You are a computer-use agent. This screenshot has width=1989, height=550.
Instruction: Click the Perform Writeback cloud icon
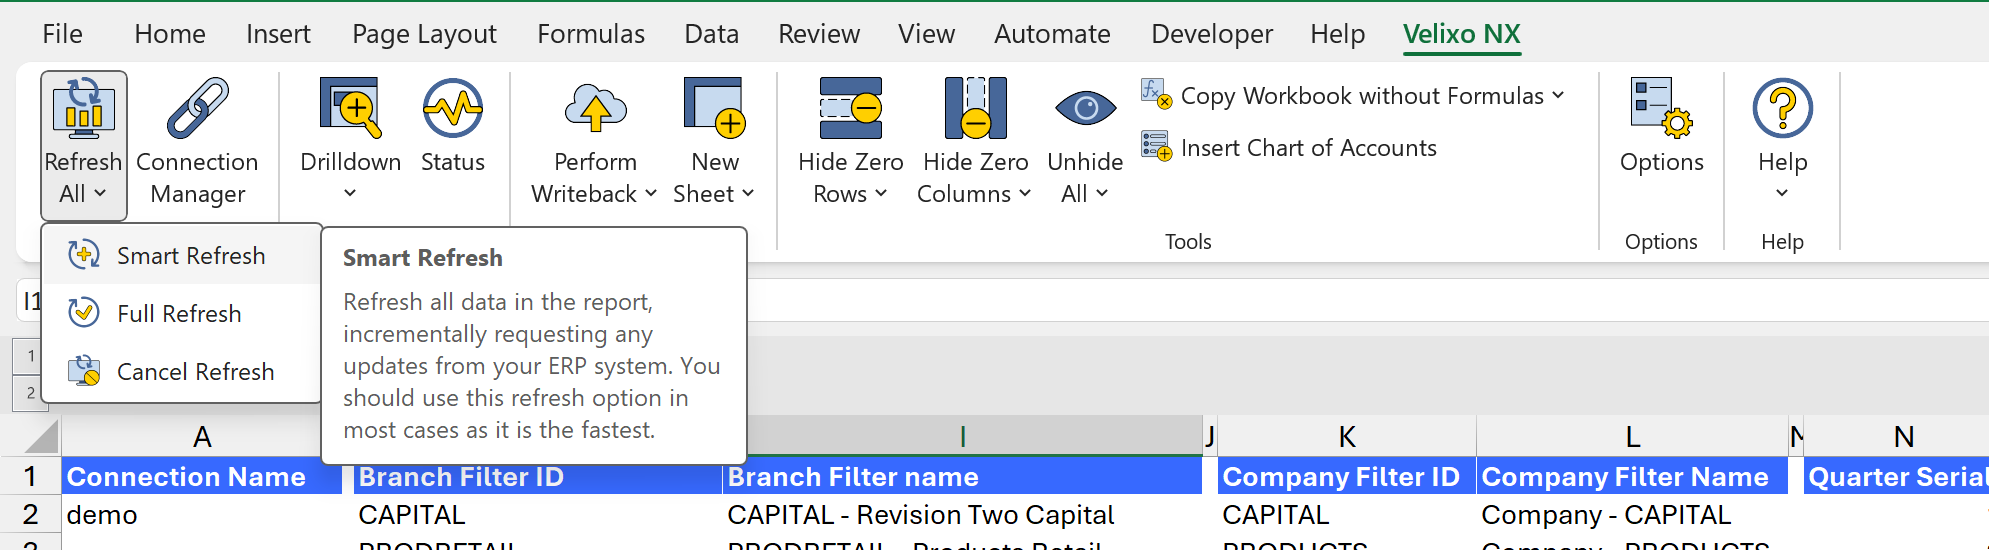(595, 108)
